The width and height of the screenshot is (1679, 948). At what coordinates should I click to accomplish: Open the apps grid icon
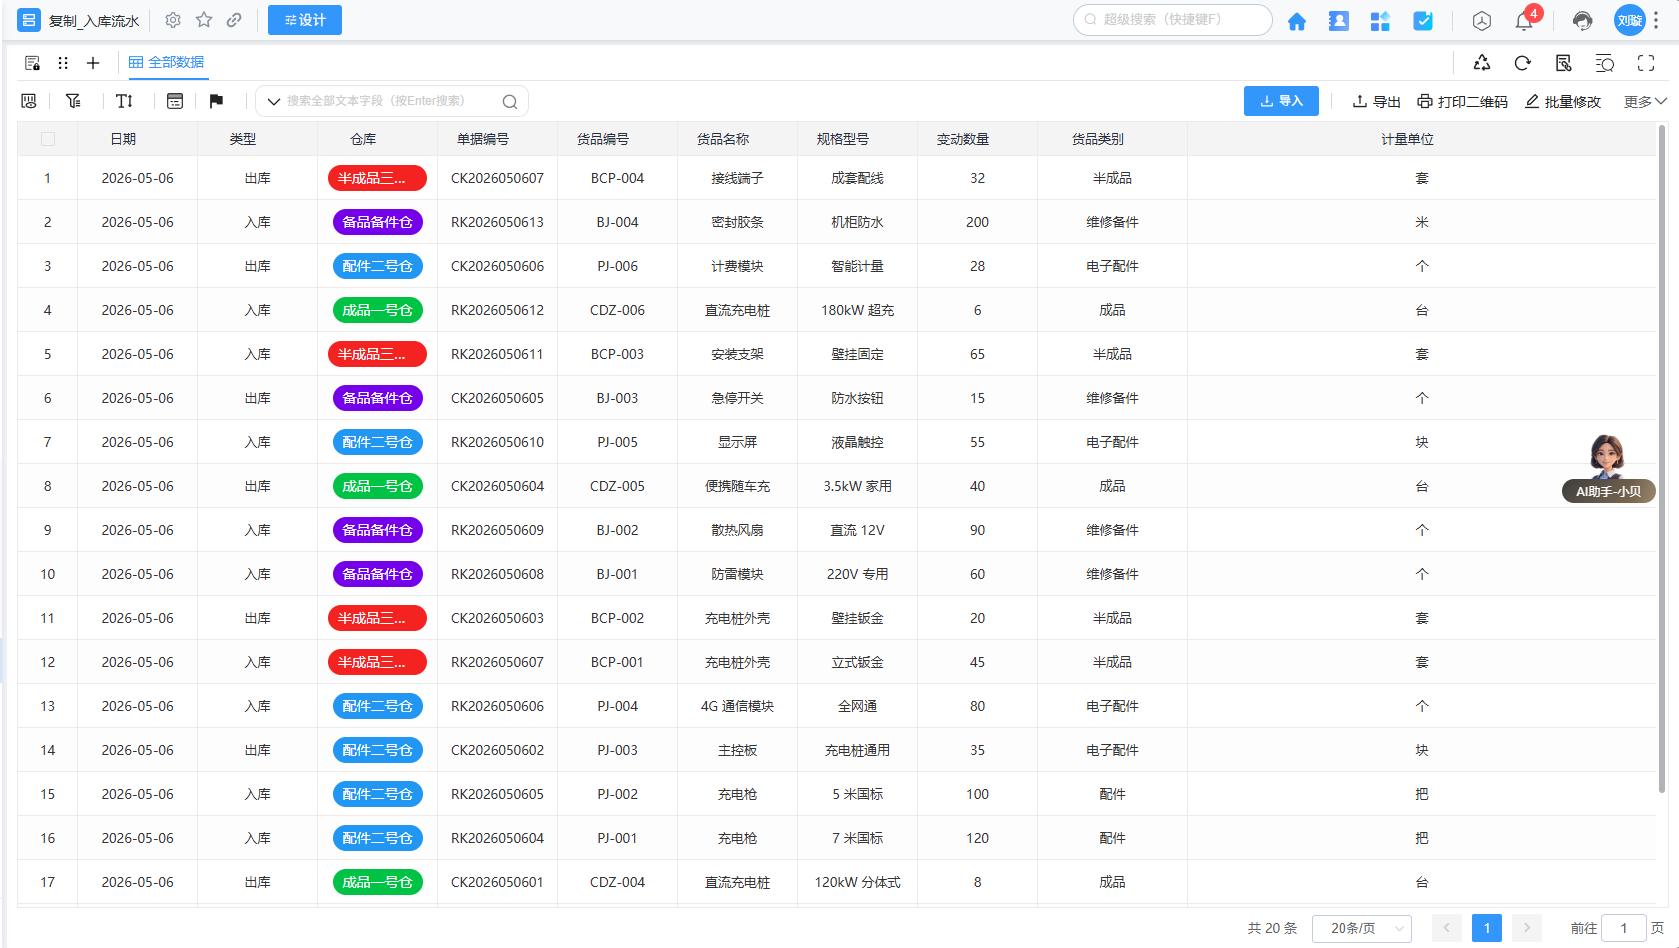point(1380,21)
